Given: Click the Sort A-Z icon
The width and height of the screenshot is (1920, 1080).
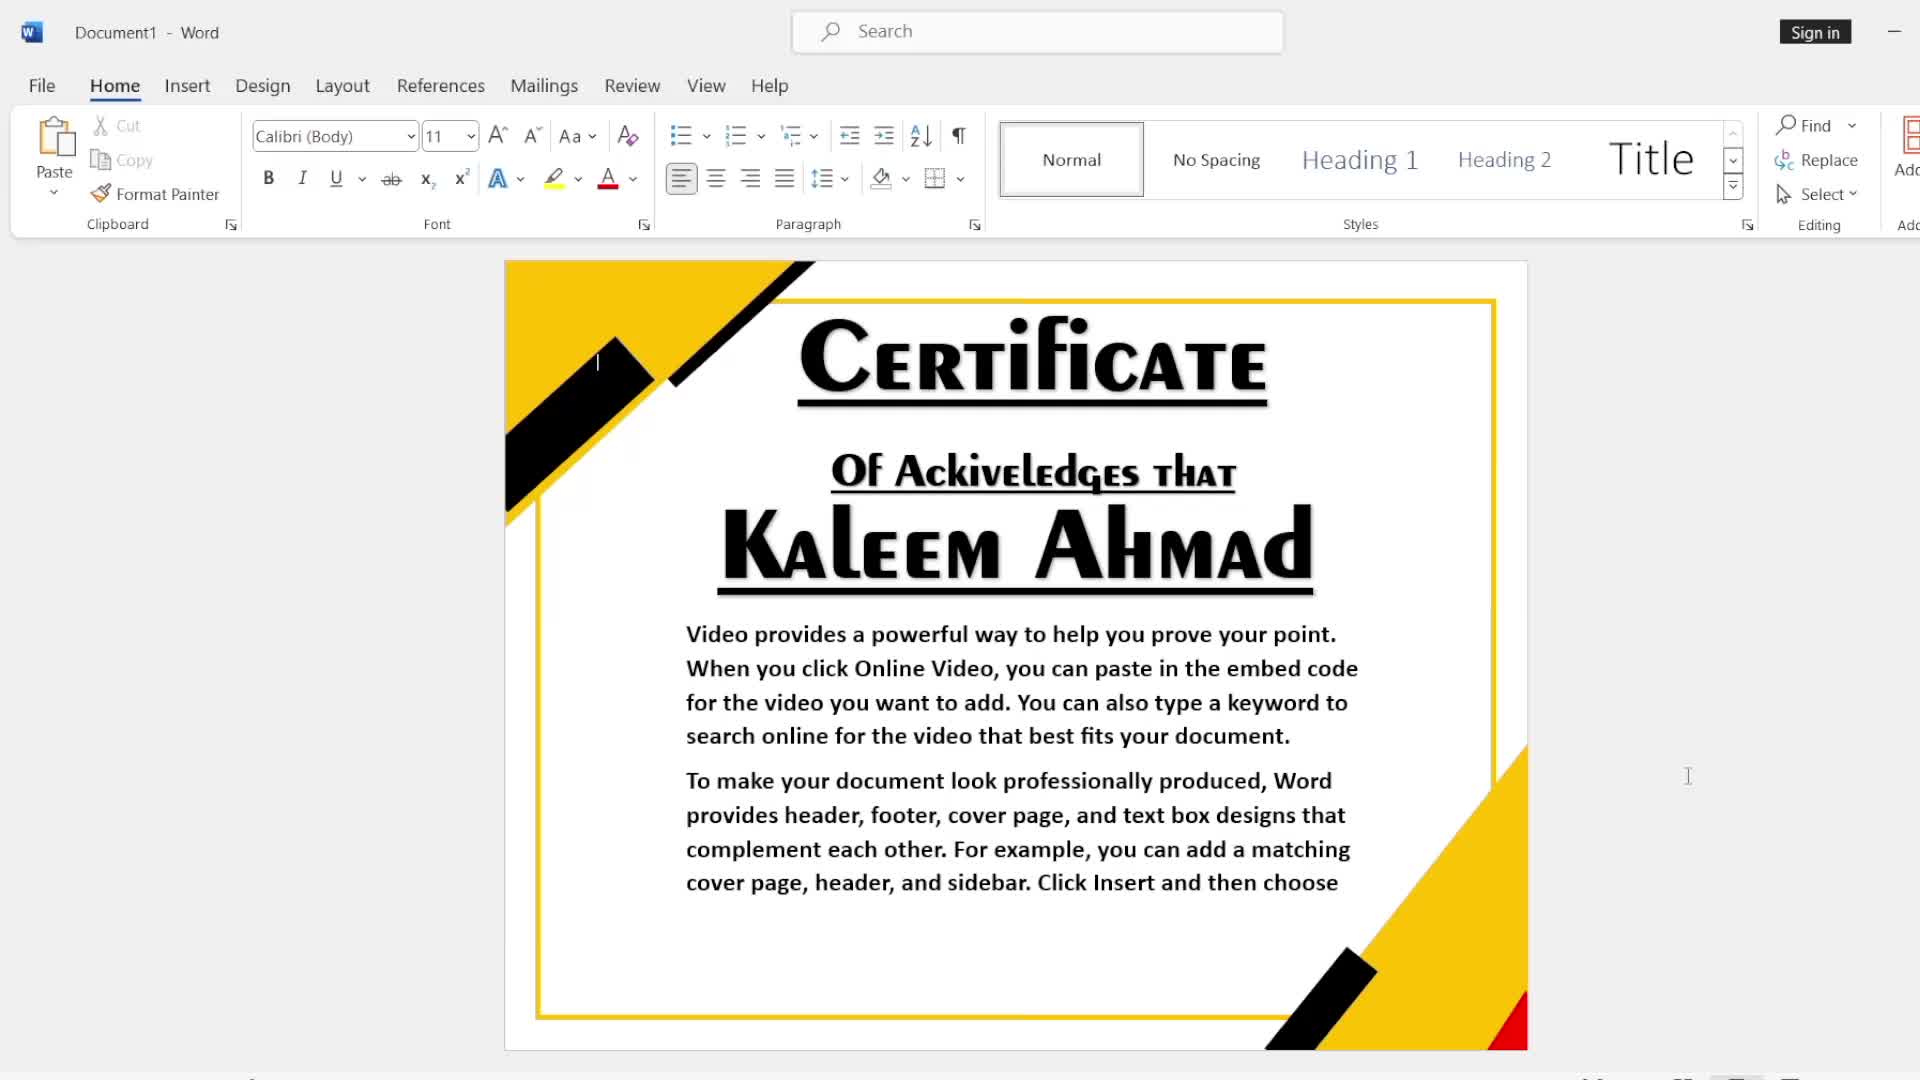Looking at the screenshot, I should point(921,136).
